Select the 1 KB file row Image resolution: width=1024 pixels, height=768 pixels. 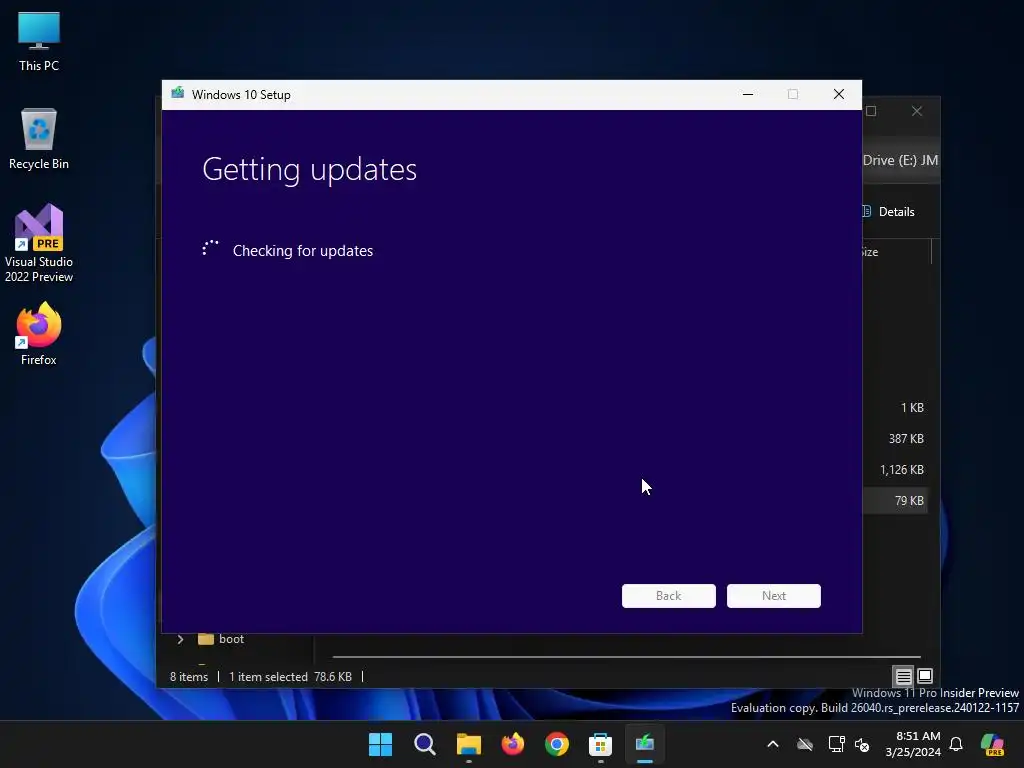click(x=895, y=408)
